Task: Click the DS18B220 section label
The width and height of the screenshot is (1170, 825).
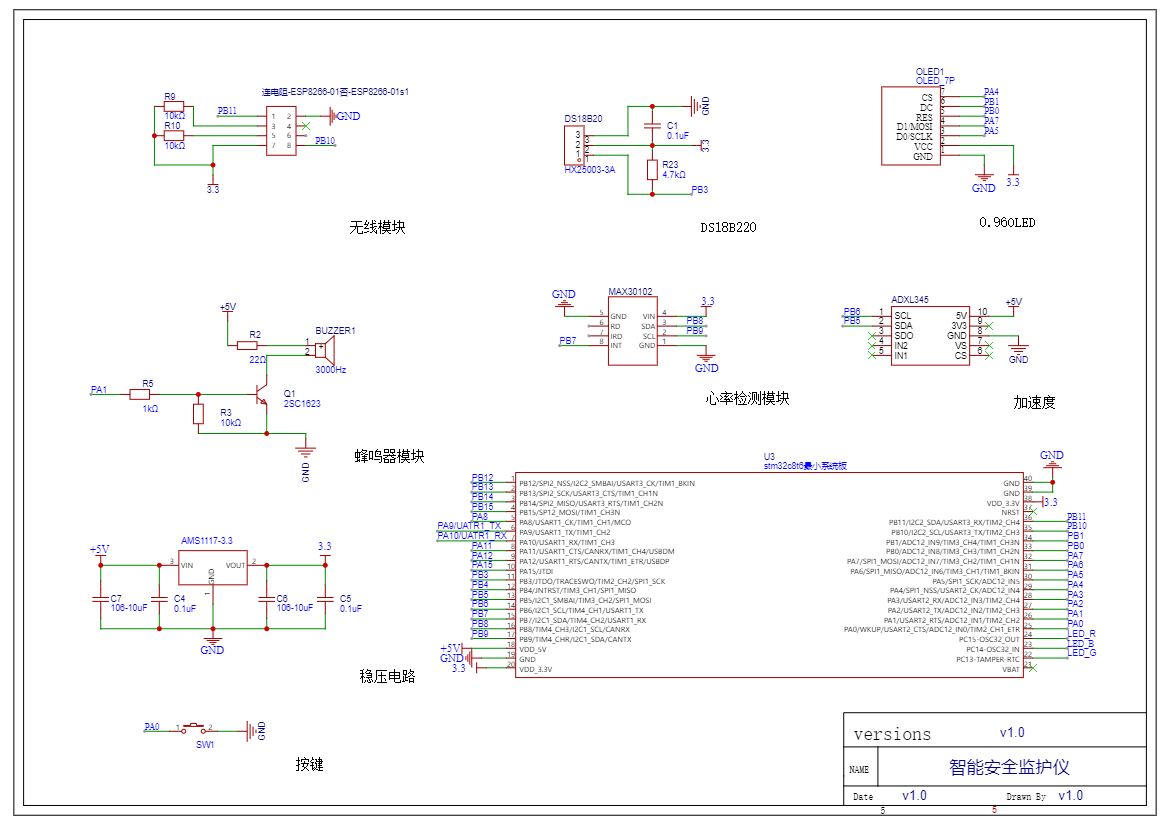Action: coord(728,228)
